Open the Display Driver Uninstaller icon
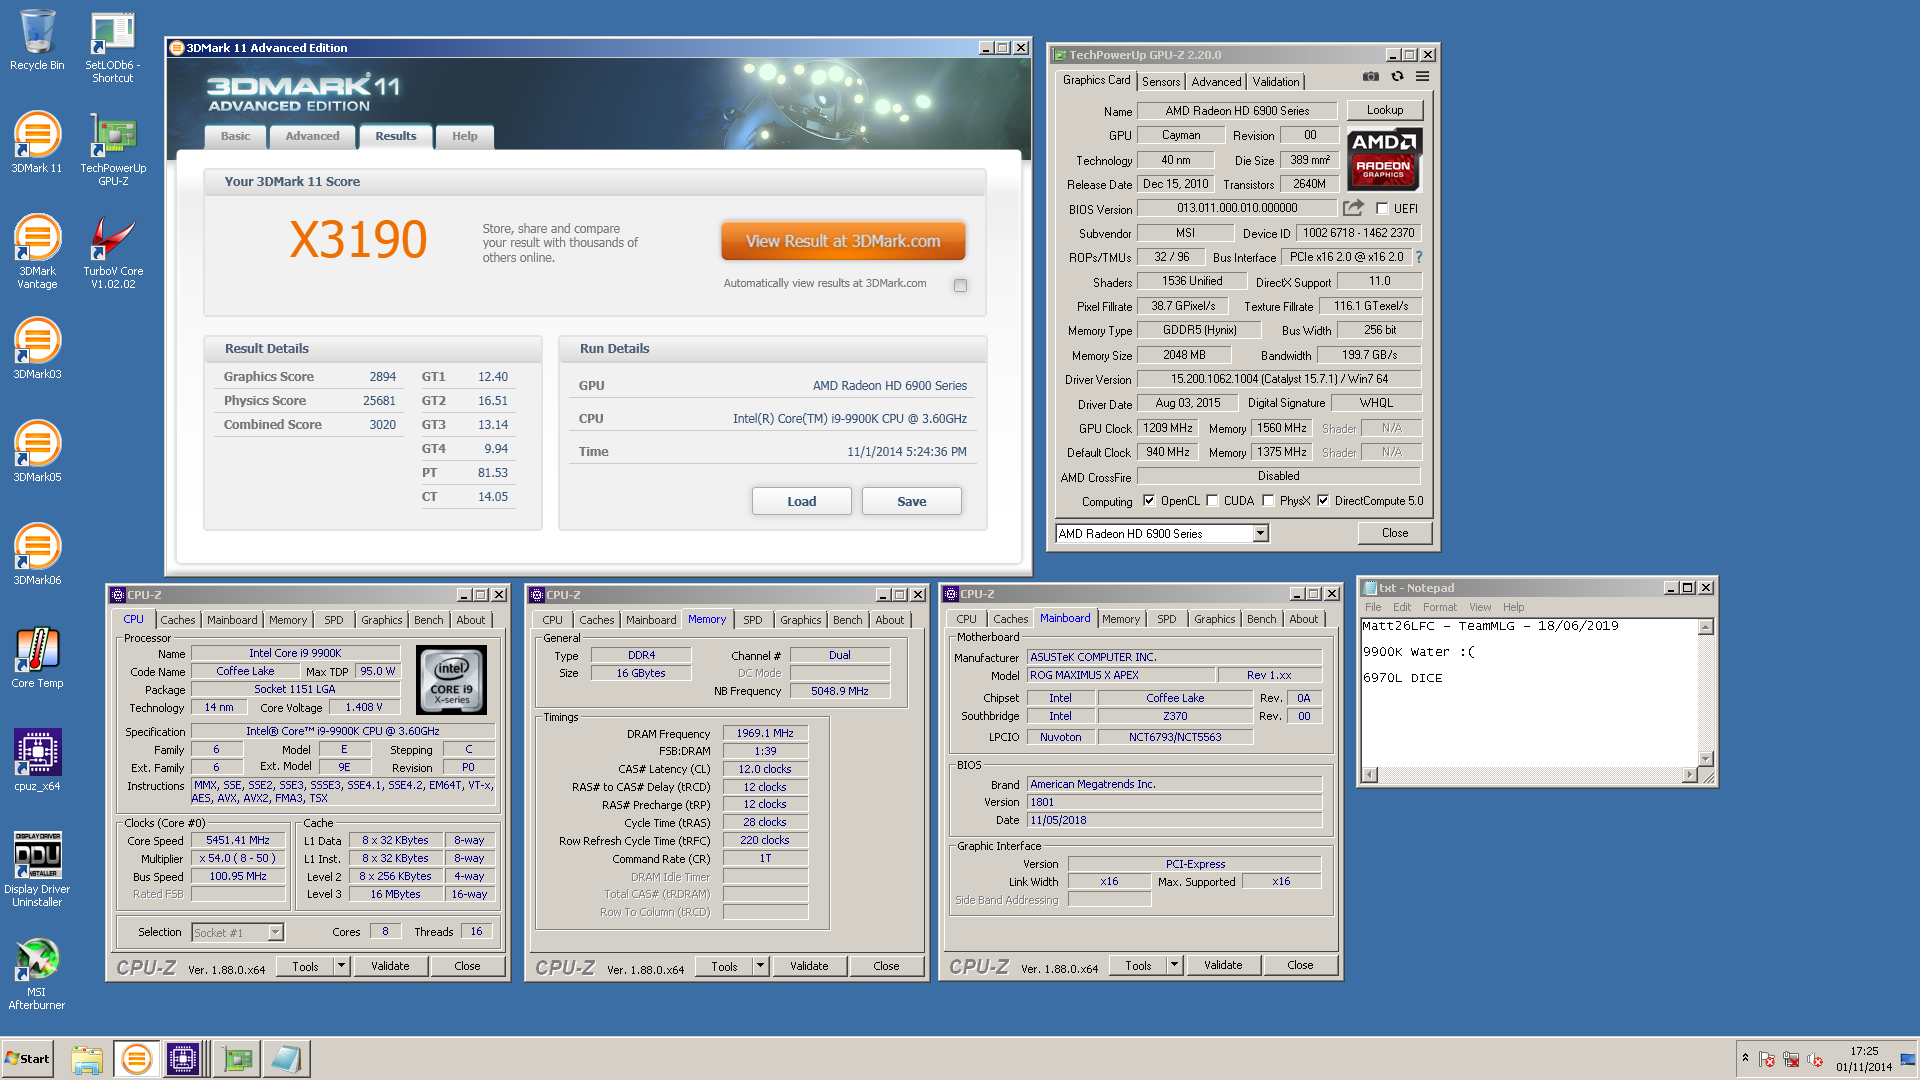1920x1080 pixels. [37, 870]
